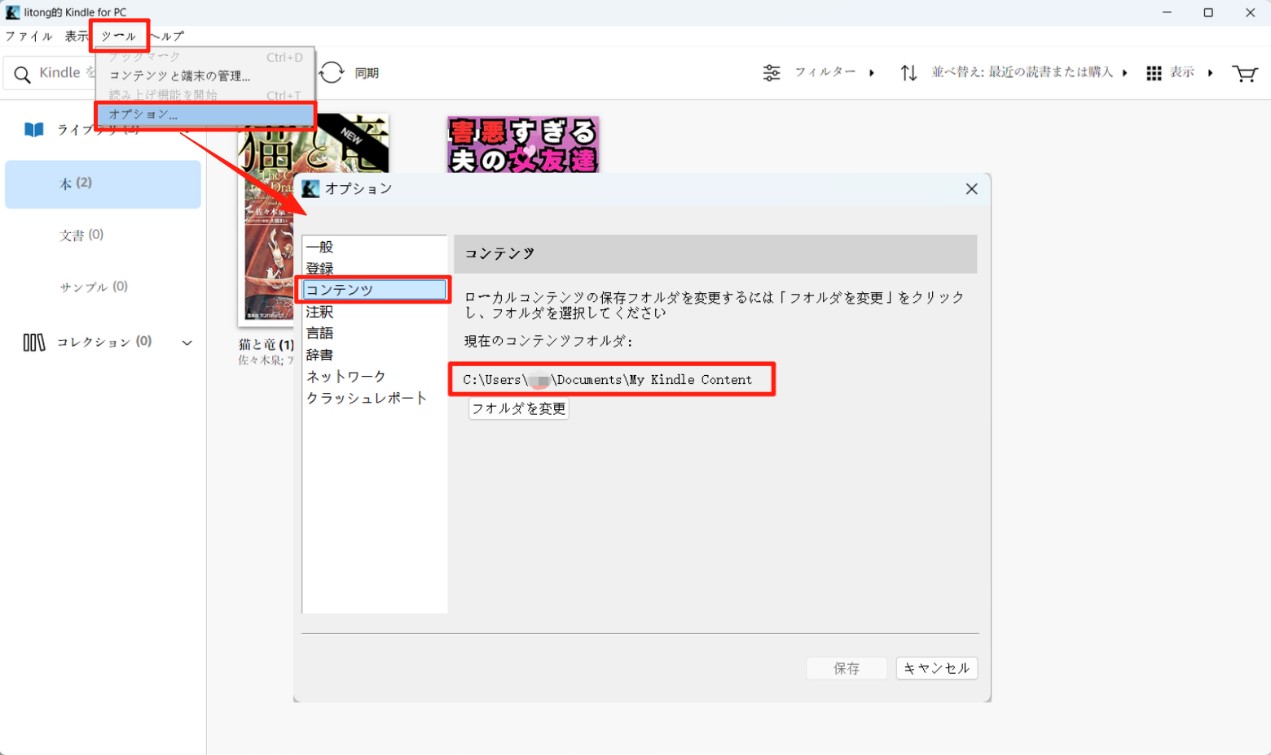The width and height of the screenshot is (1271, 755).
Task: Select クラッシュレポート in options list
Action: click(367, 398)
